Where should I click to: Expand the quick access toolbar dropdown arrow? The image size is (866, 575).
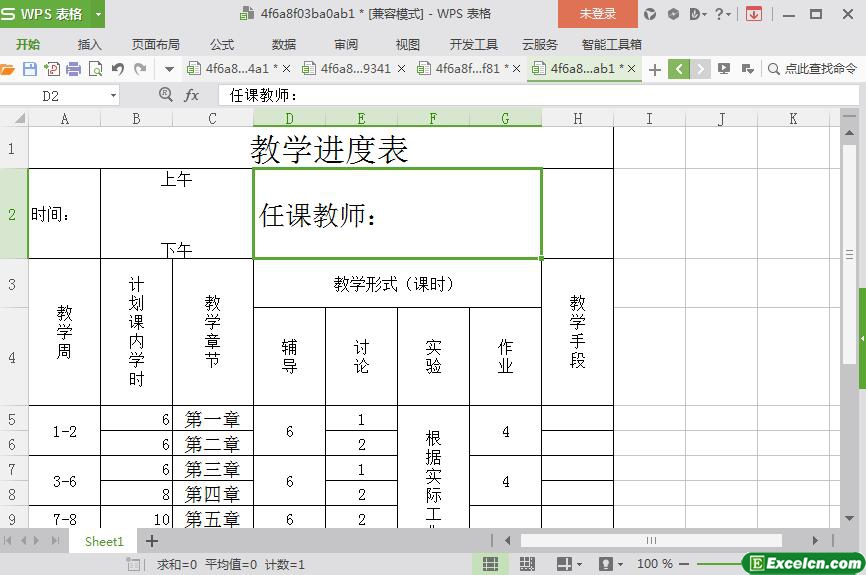tap(169, 69)
